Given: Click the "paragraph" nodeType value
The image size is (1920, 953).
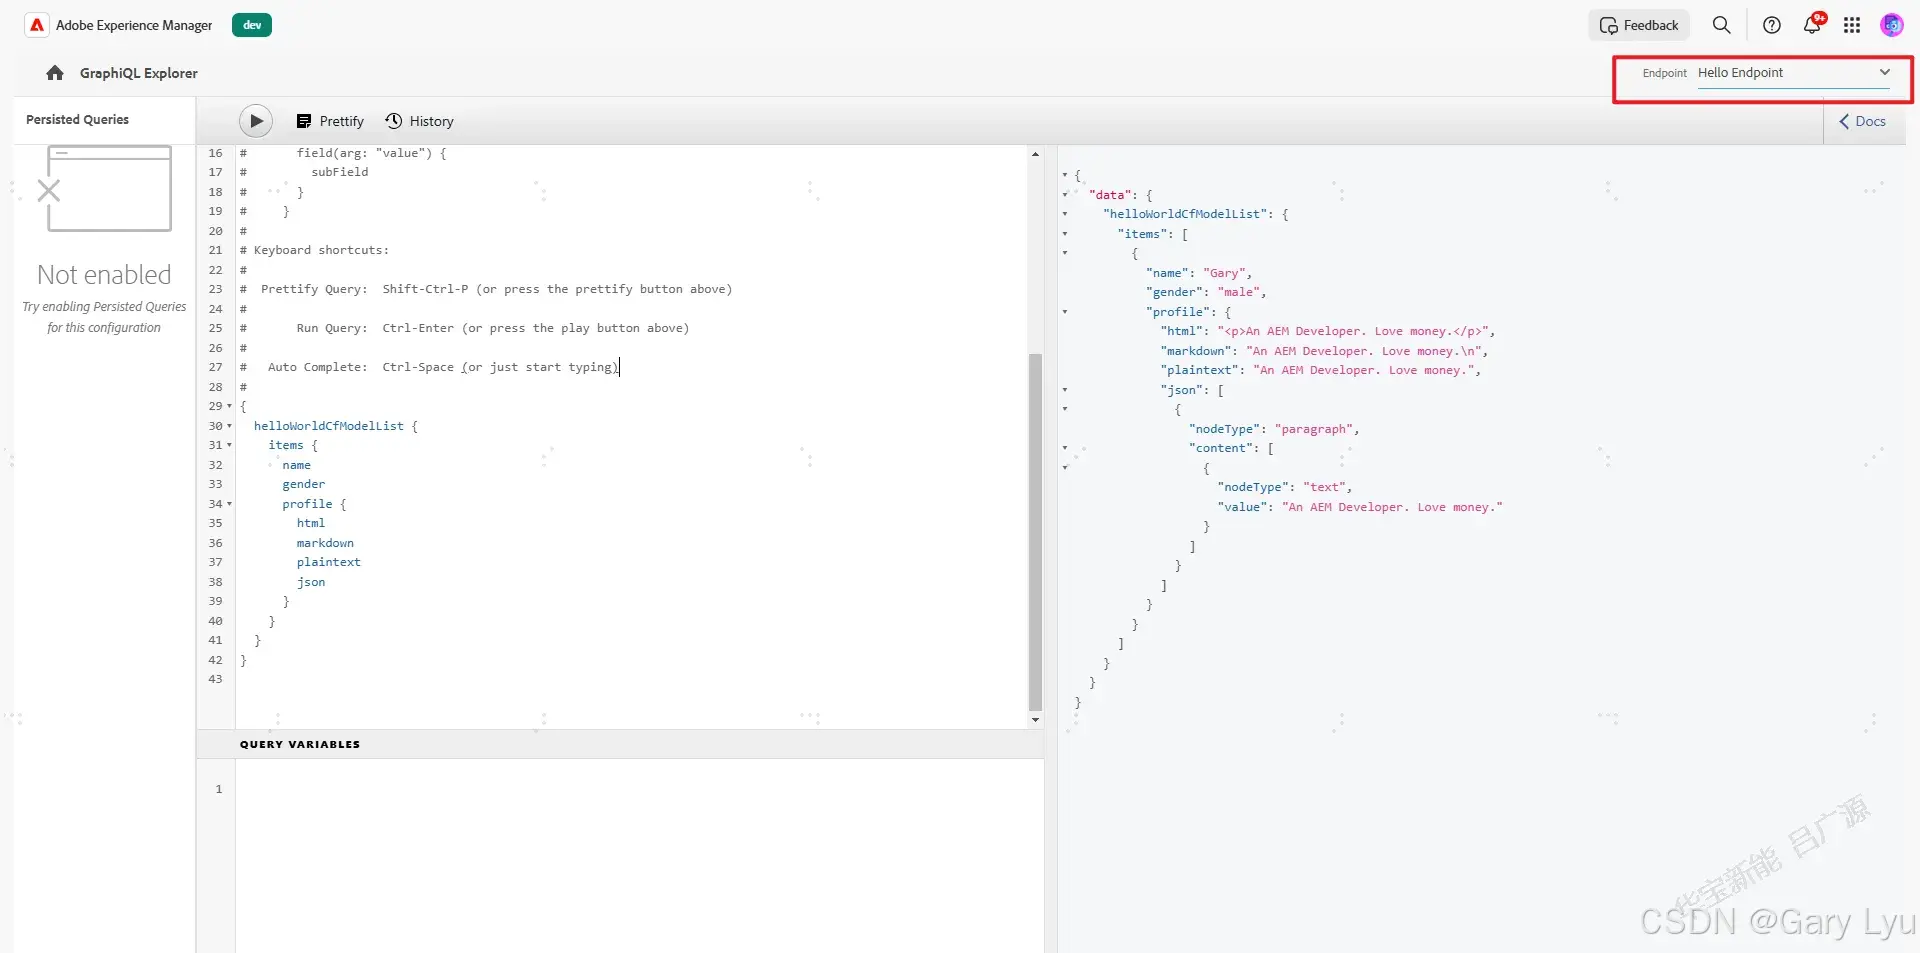Looking at the screenshot, I should [x=1314, y=429].
